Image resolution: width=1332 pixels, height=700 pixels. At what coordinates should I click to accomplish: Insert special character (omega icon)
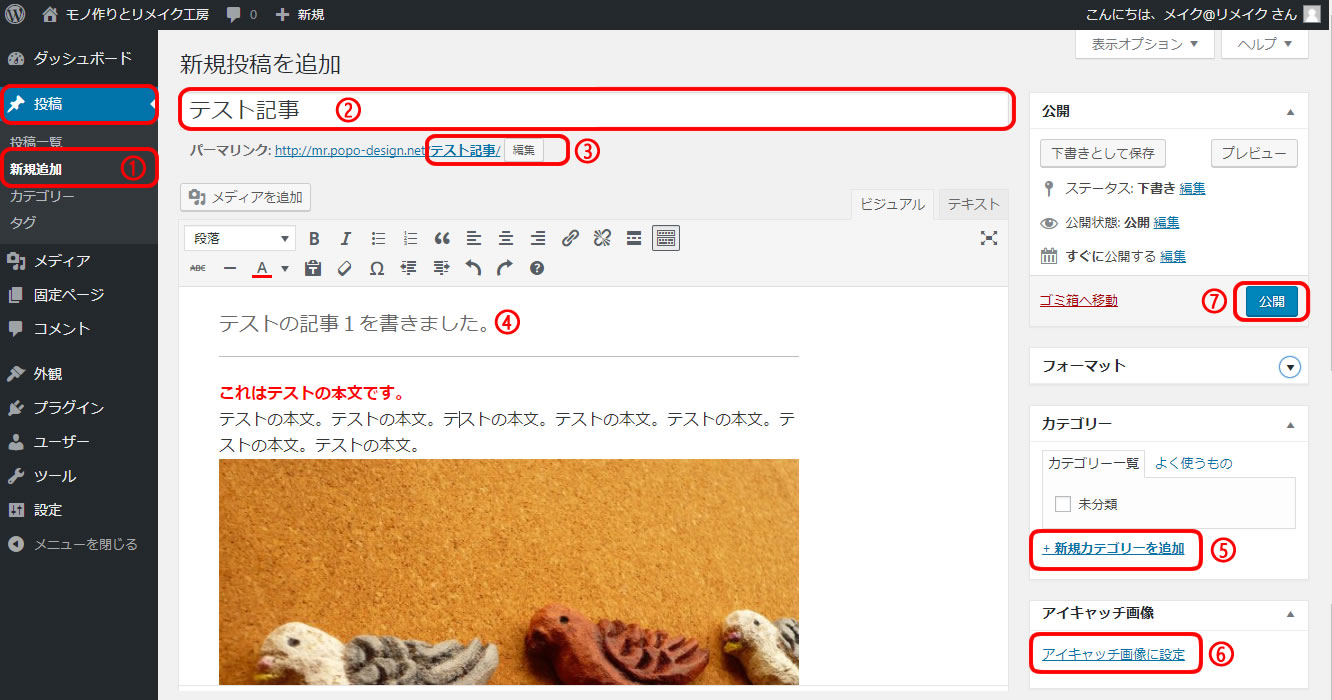(x=377, y=268)
